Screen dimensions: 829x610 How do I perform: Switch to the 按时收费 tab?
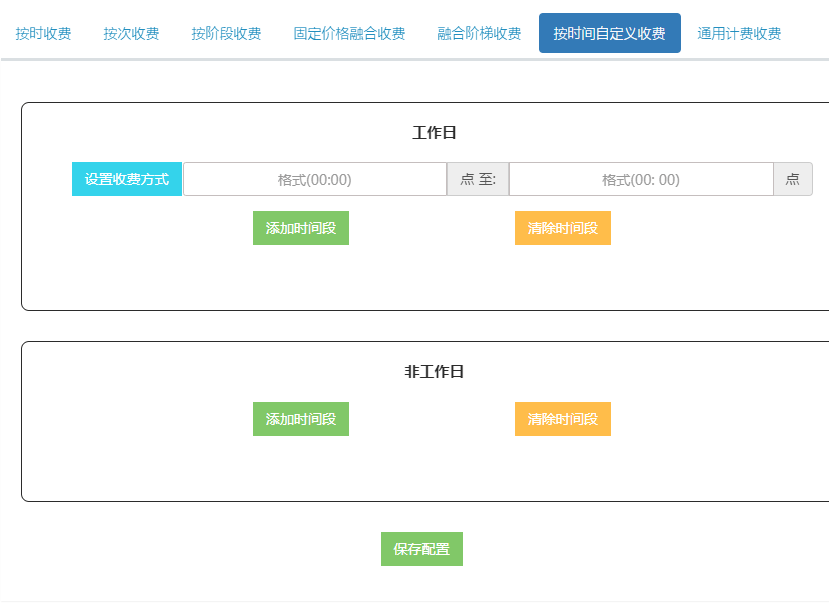[x=43, y=34]
